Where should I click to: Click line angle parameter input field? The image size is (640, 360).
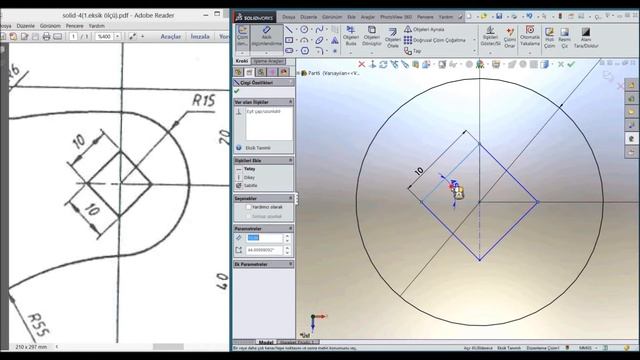point(264,250)
